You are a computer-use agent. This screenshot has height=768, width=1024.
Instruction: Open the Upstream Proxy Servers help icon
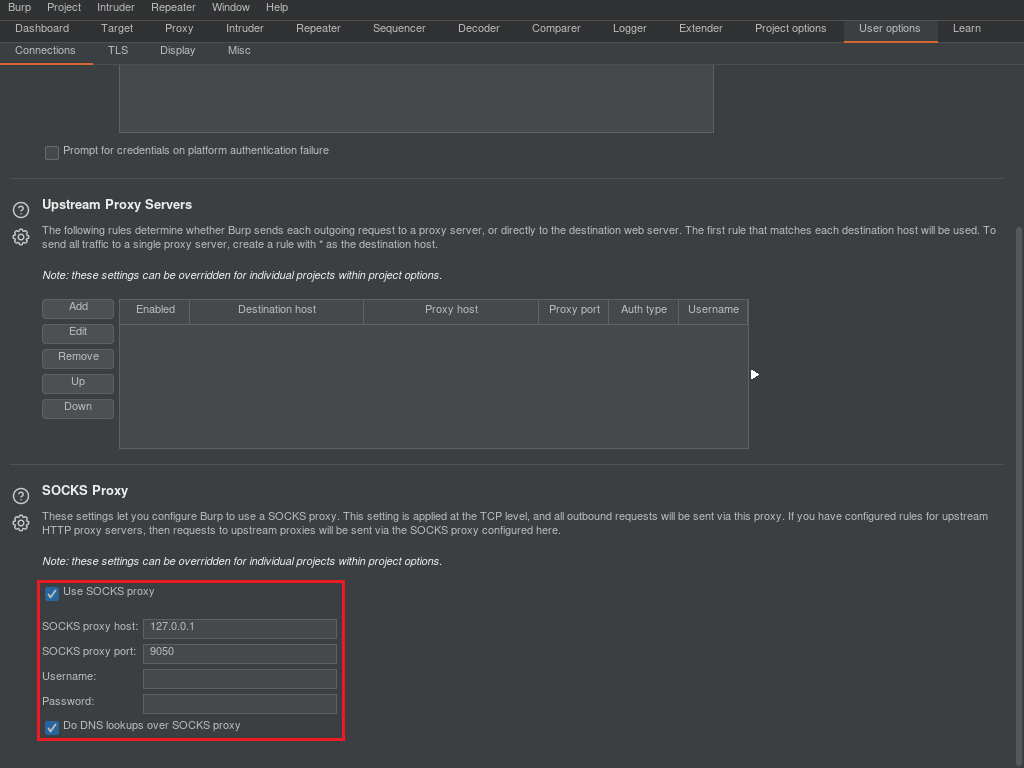pyautogui.click(x=20, y=210)
